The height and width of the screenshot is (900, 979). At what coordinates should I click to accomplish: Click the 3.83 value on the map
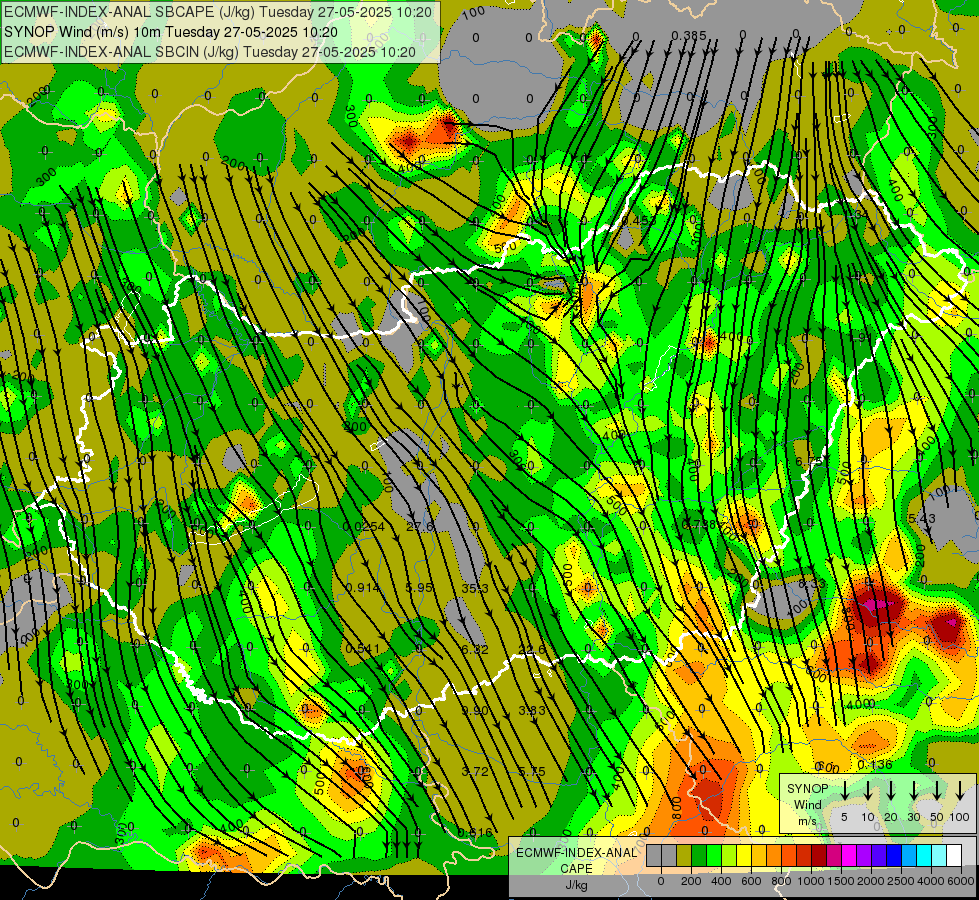[x=532, y=711]
